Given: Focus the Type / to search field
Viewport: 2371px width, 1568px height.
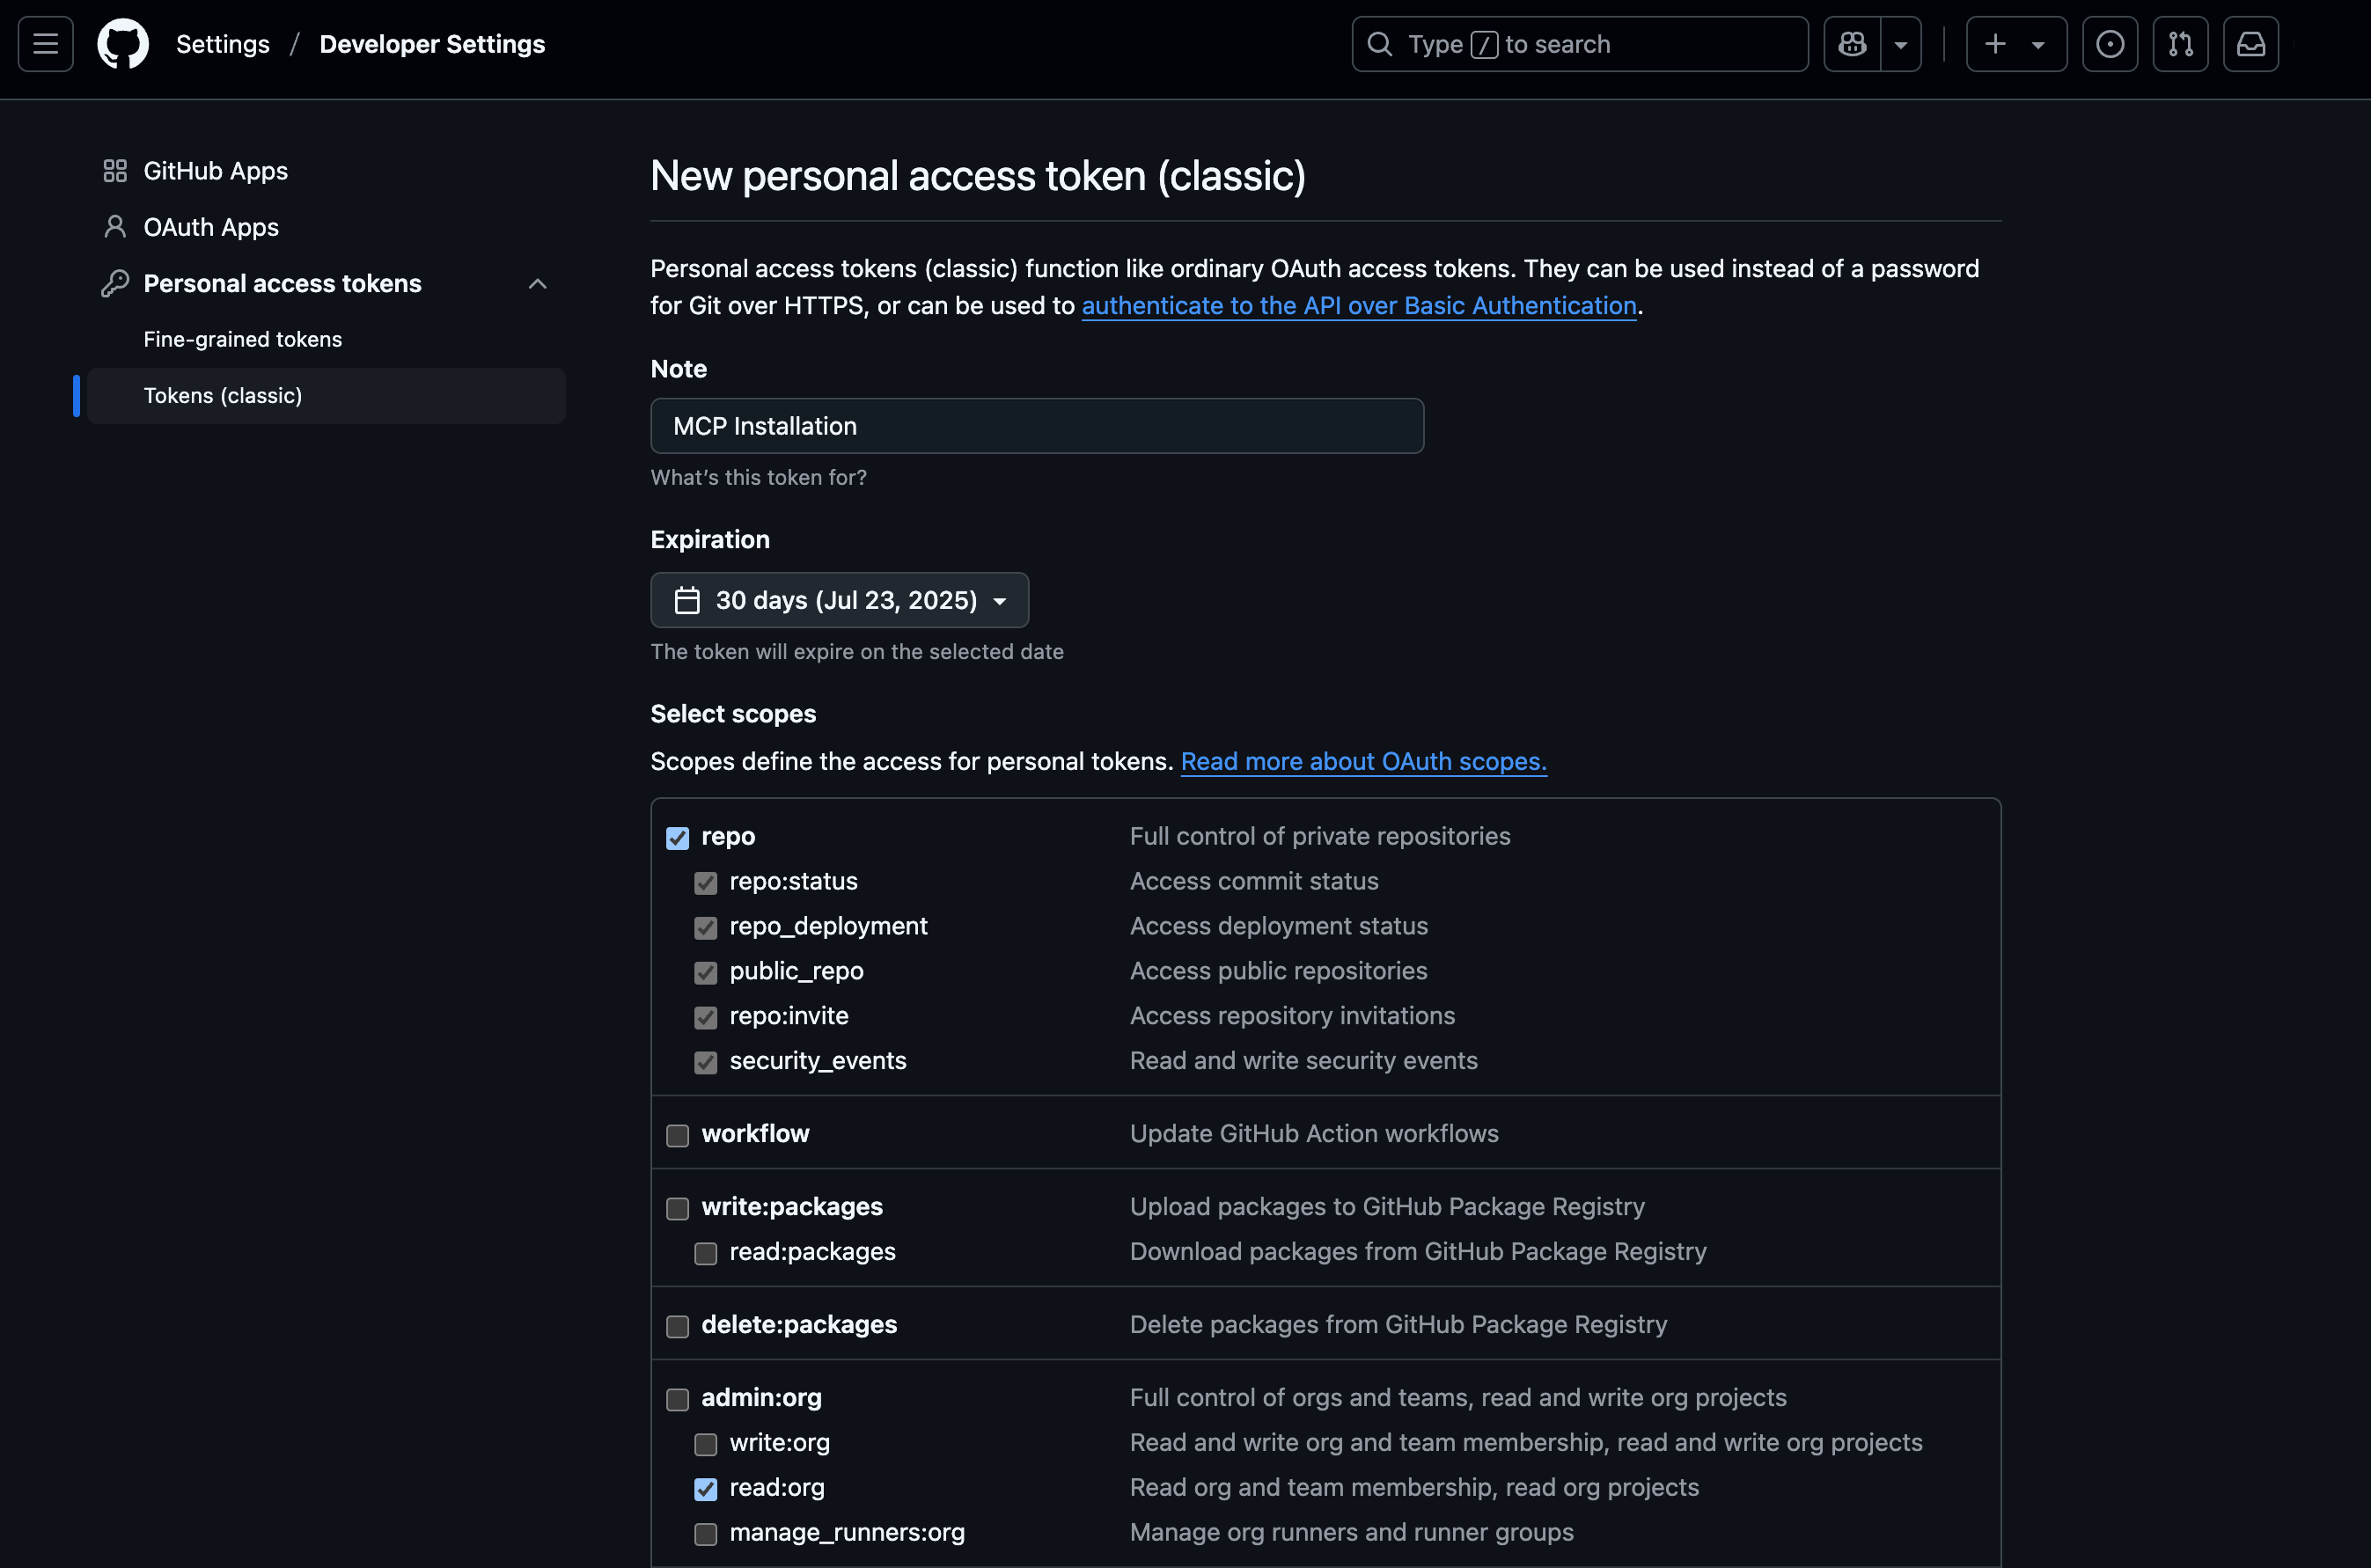Looking at the screenshot, I should [x=1580, y=44].
